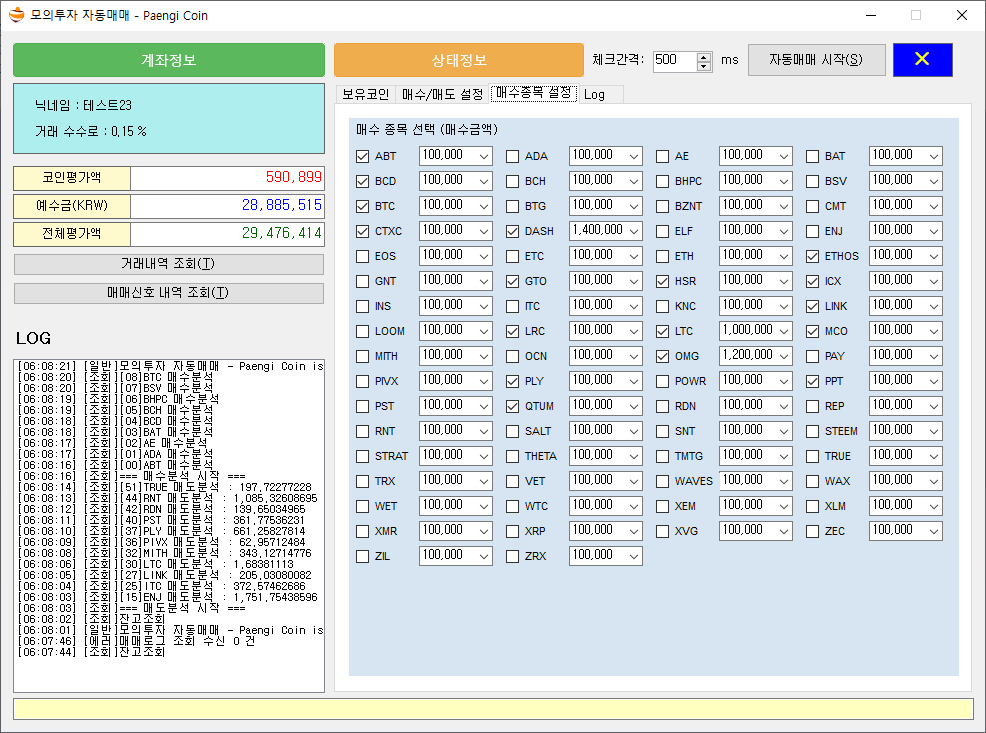Click log line 매매로그 조회 수신 0 건
Image resolution: width=986 pixels, height=733 pixels.
(136, 641)
